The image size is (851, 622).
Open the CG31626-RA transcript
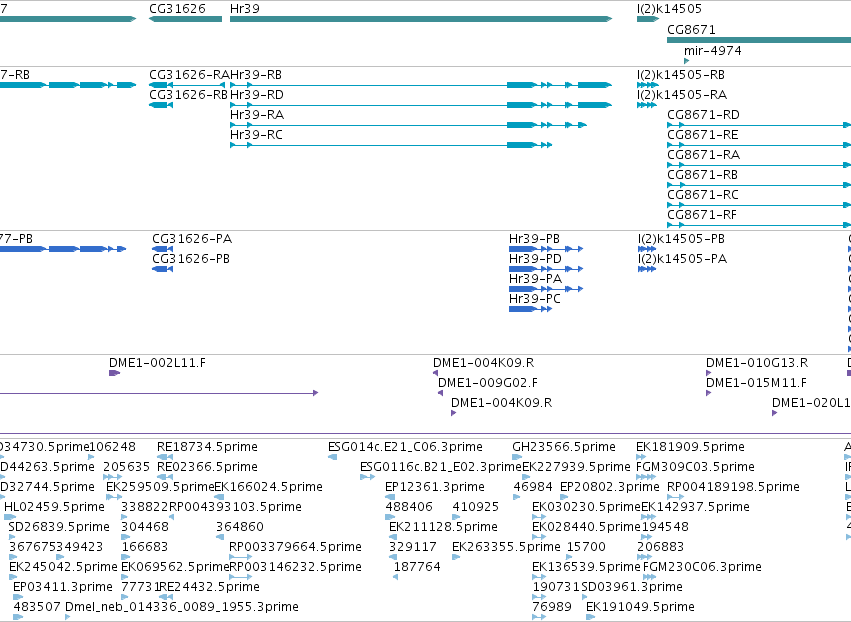(x=188, y=75)
